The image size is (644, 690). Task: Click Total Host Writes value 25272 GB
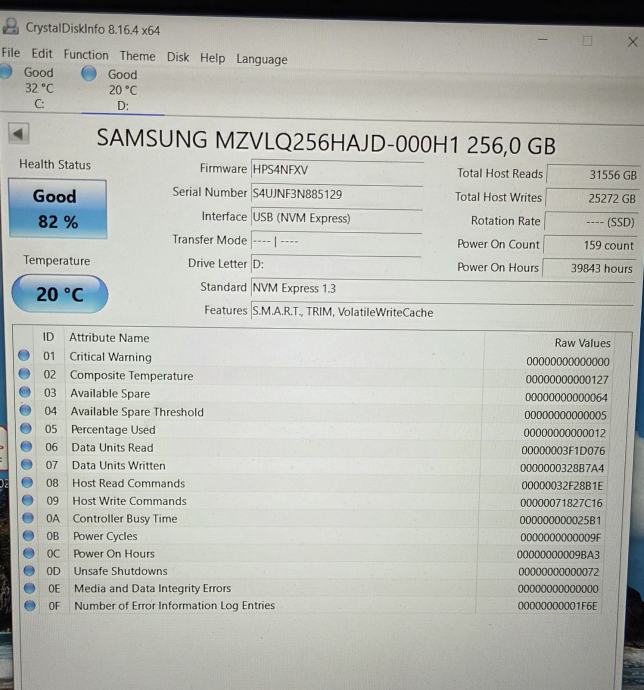pos(592,198)
